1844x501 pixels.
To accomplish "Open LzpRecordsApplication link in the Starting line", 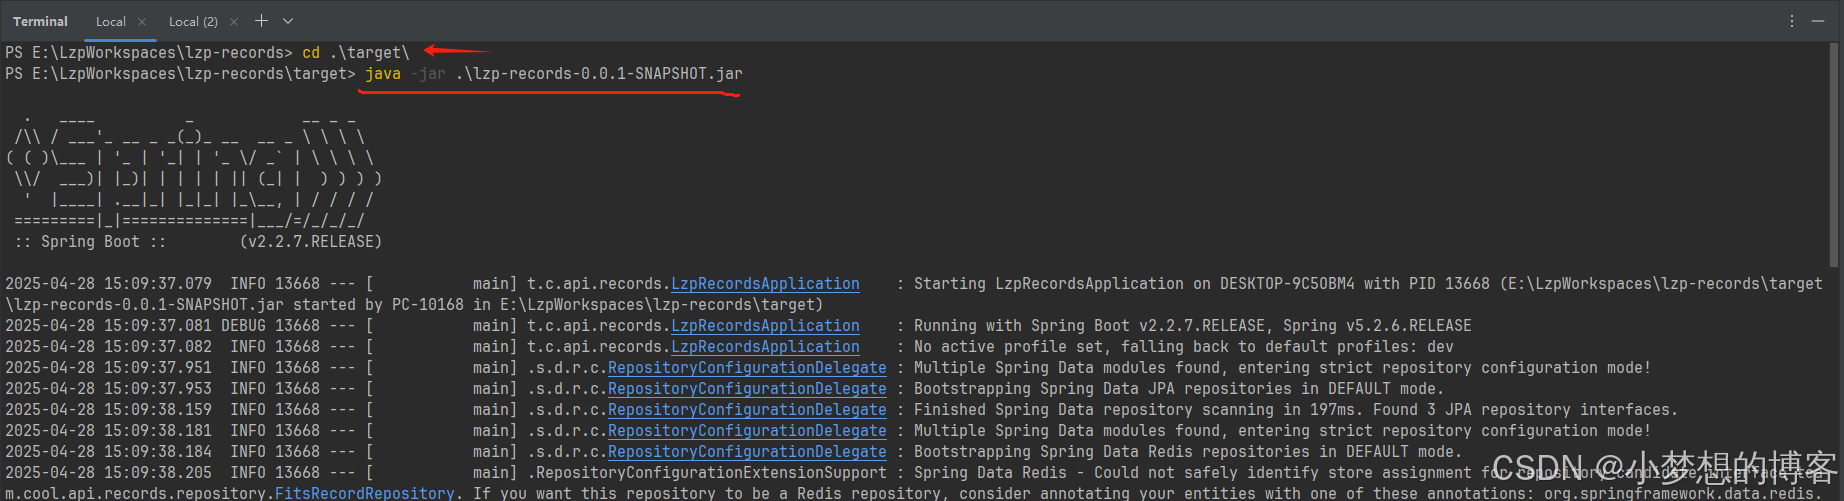I will pos(765,284).
